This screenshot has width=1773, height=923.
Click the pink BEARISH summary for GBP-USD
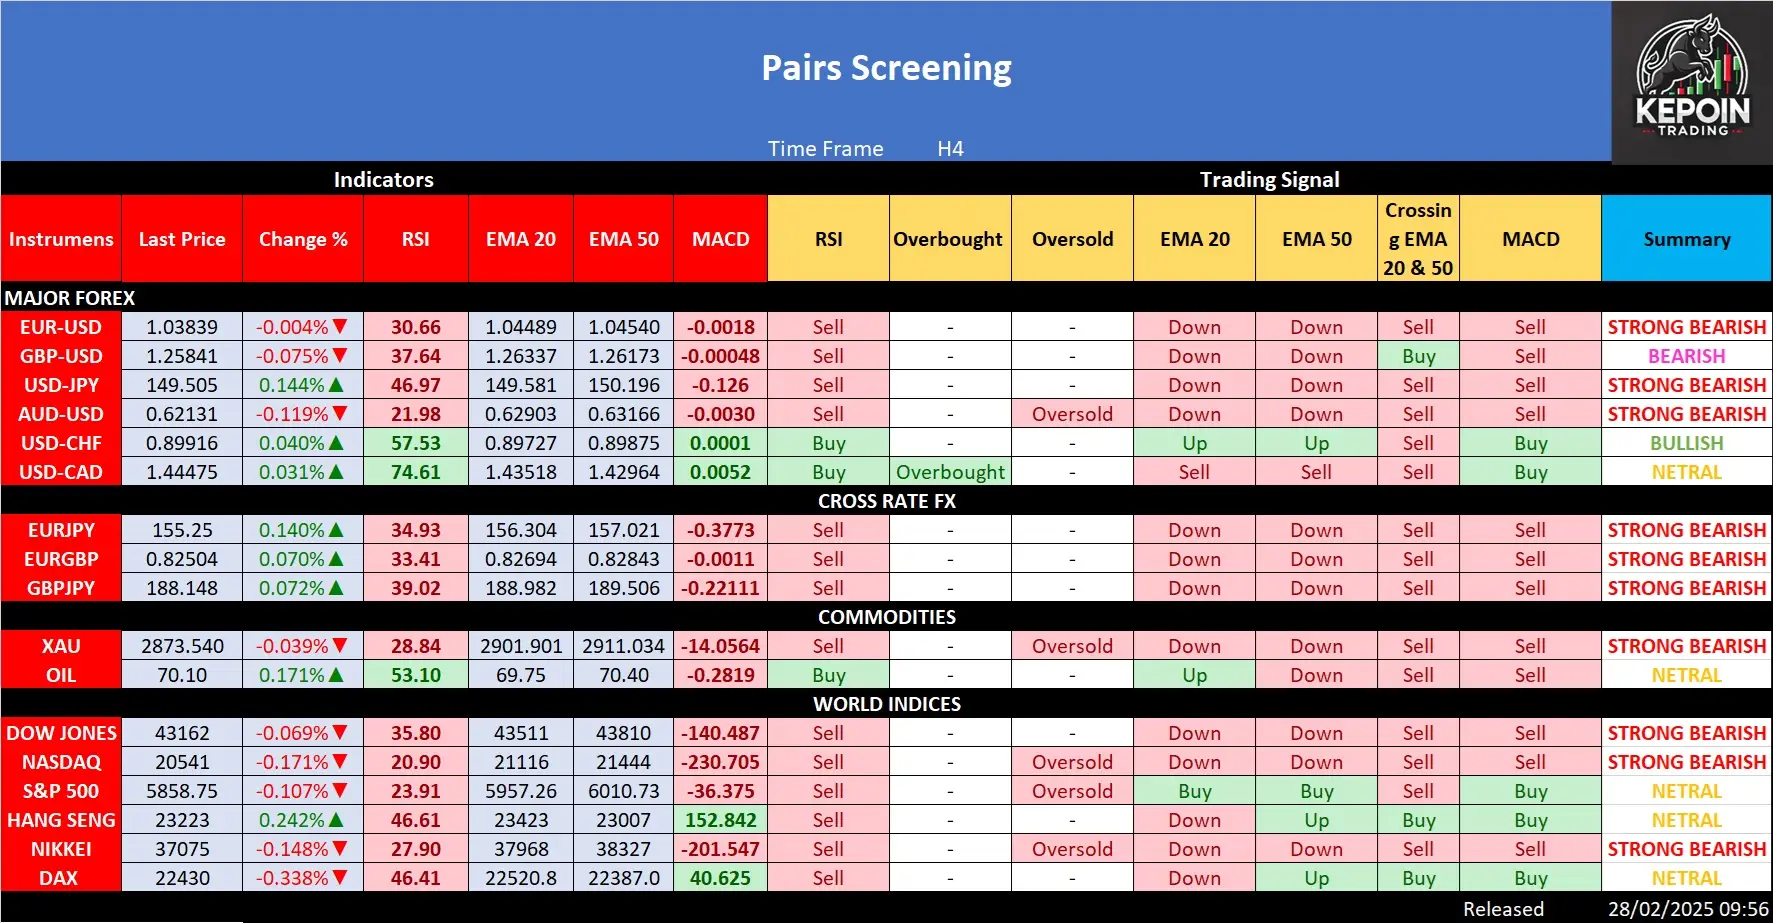click(x=1686, y=356)
